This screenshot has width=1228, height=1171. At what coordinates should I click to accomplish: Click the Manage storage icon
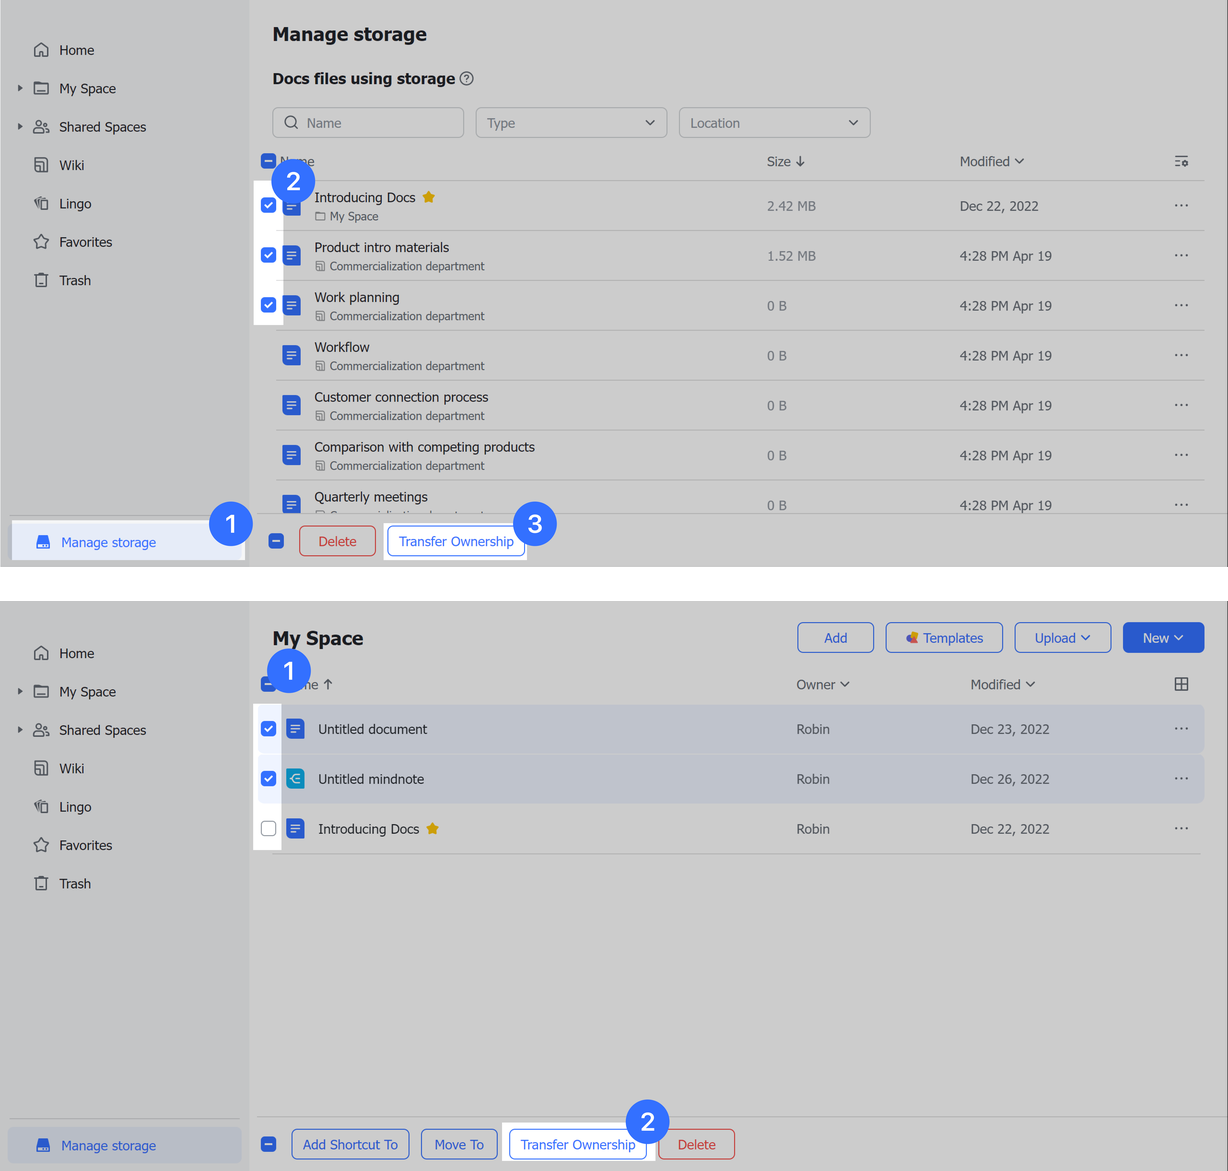click(42, 541)
